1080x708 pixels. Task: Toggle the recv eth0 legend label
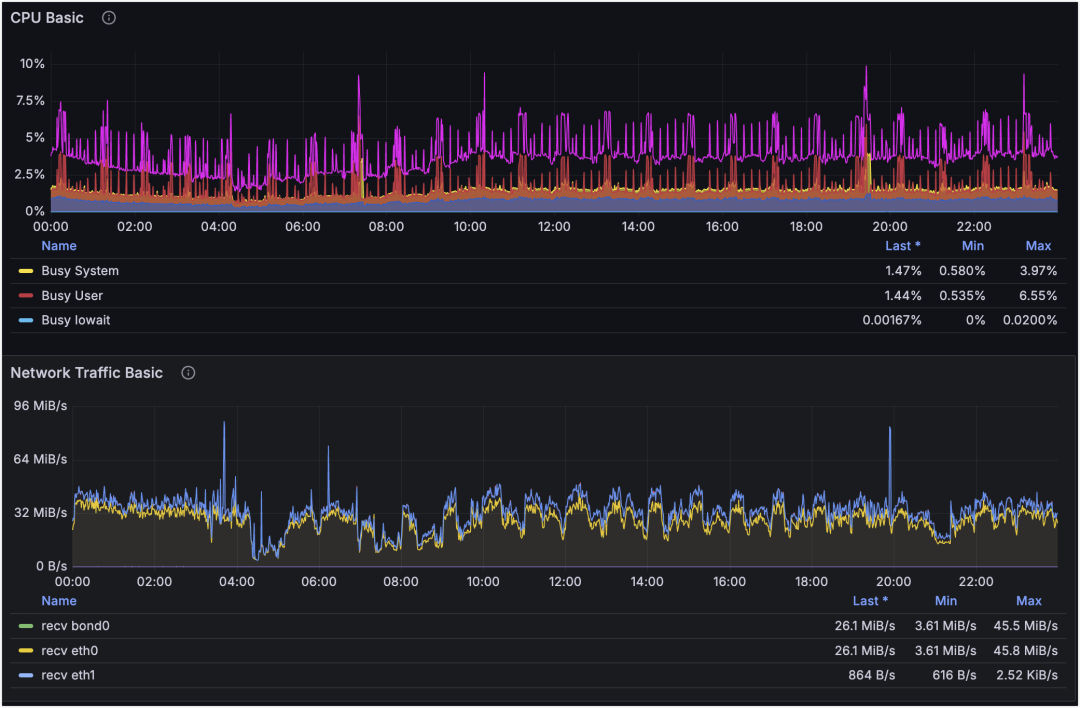point(70,651)
